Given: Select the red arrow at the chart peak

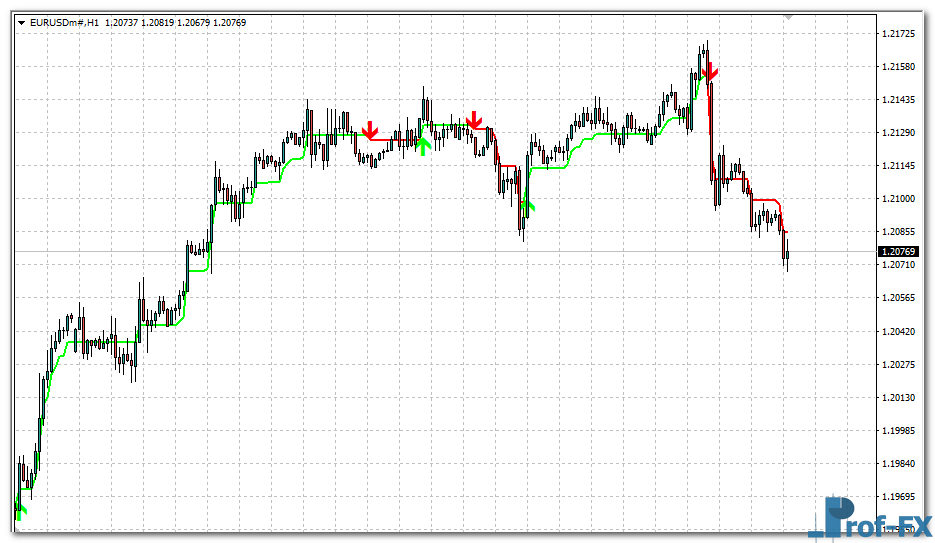Looking at the screenshot, I should pyautogui.click(x=709, y=71).
